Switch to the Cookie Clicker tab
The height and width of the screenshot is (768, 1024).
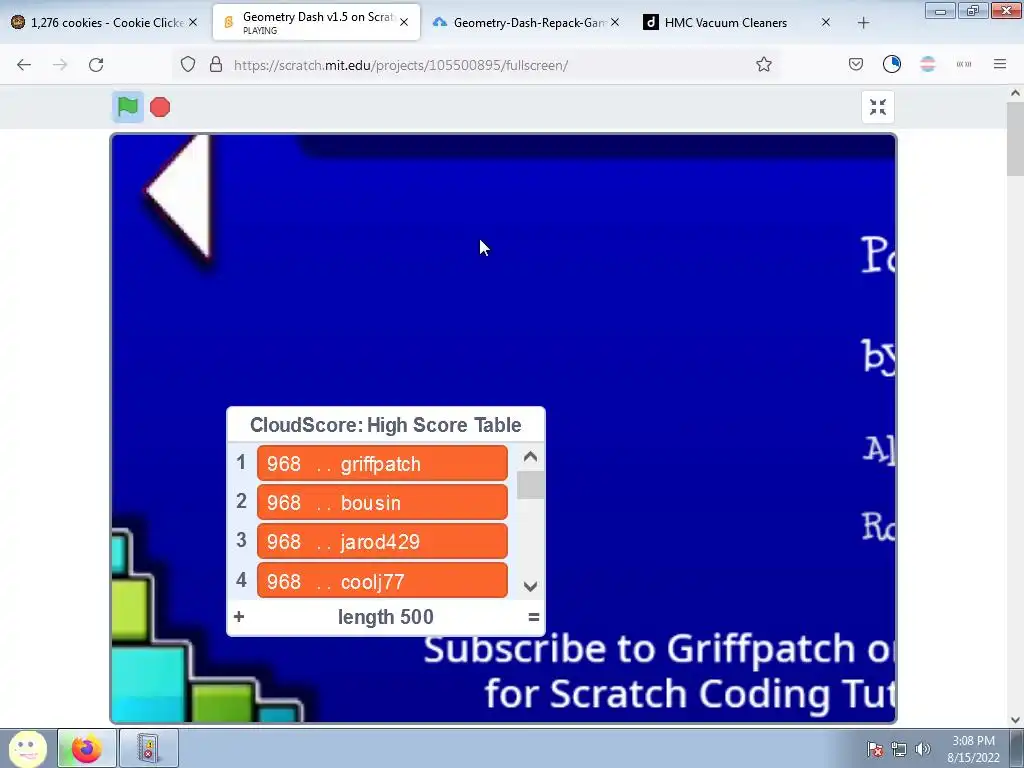(104, 22)
